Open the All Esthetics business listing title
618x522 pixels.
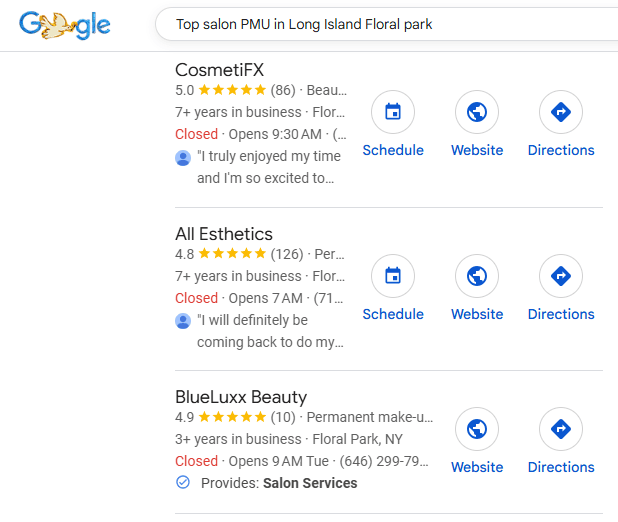click(x=224, y=234)
